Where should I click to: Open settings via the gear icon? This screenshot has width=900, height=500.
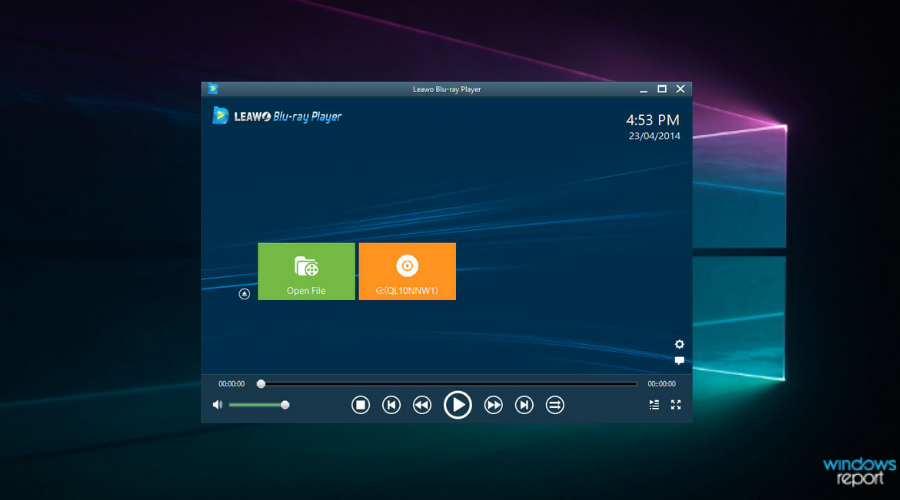coord(679,344)
